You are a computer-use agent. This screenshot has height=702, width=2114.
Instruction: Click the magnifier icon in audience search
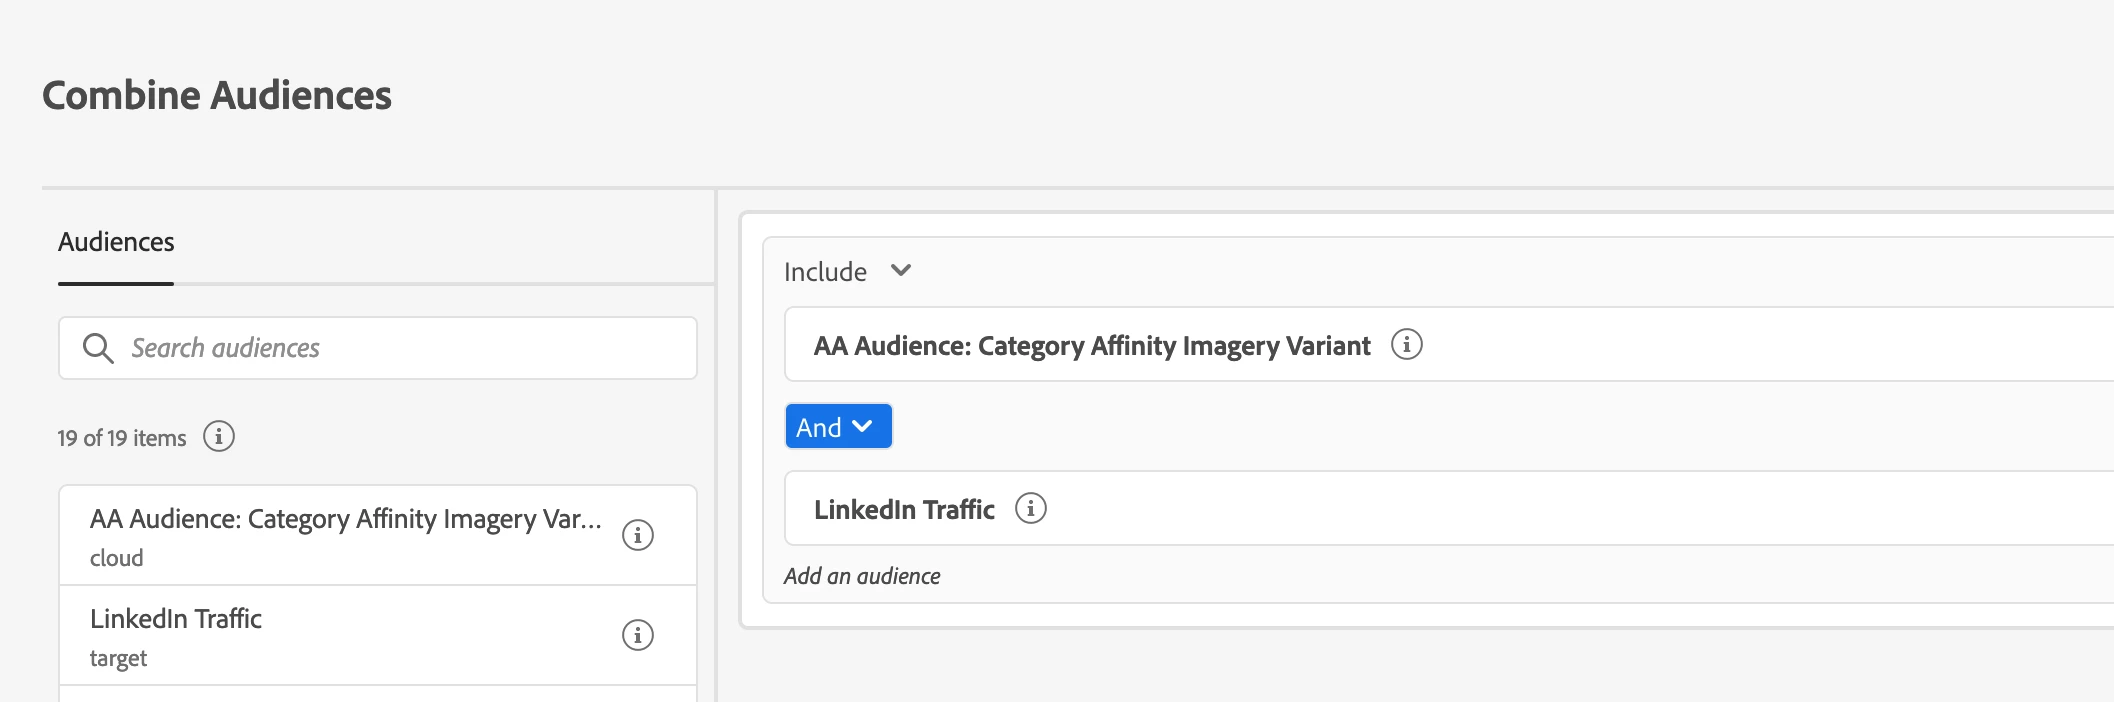pyautogui.click(x=98, y=348)
